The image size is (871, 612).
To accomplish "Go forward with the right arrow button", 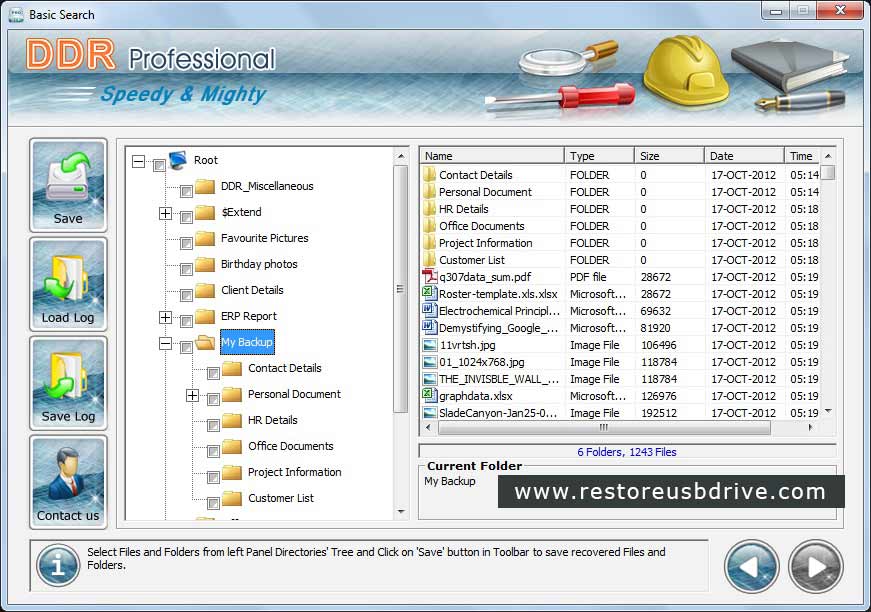I will [816, 566].
